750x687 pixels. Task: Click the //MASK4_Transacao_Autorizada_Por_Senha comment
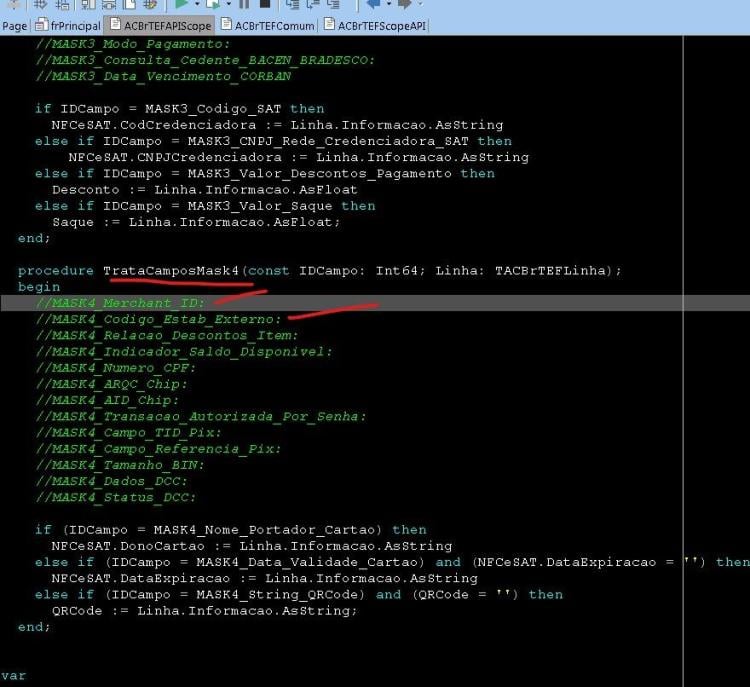point(201,416)
